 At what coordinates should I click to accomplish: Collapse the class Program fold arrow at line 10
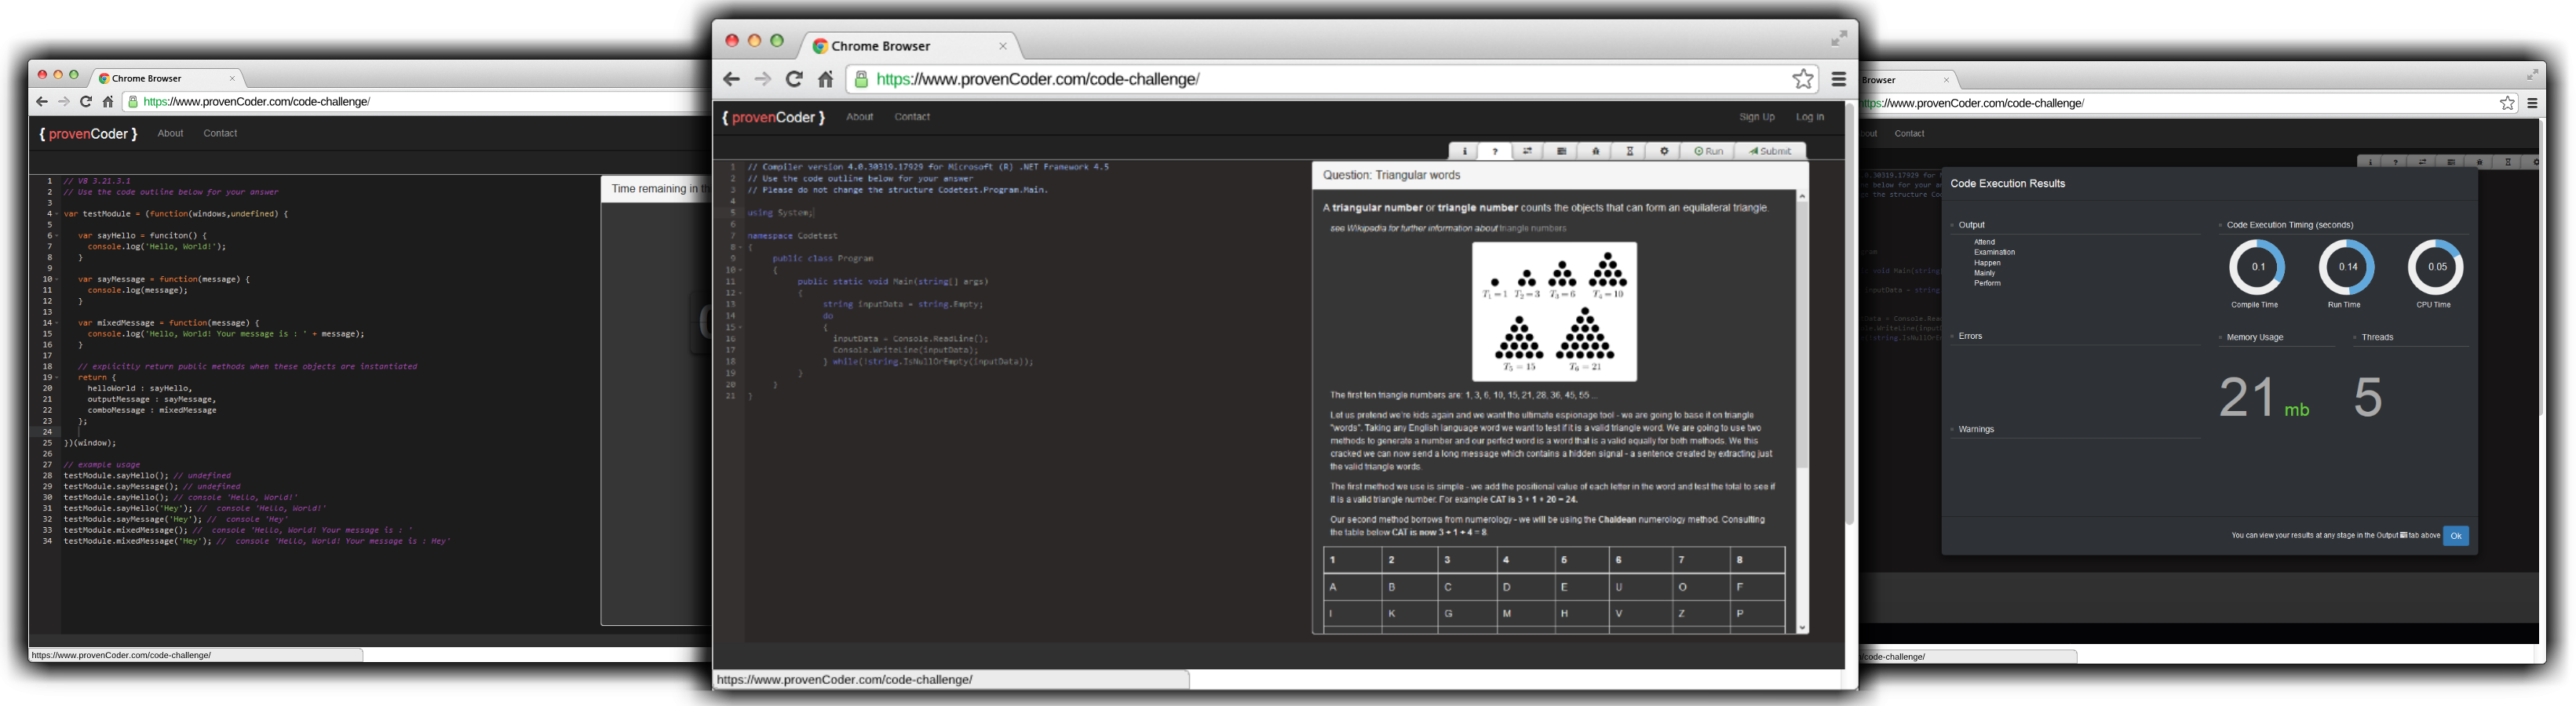(x=741, y=270)
